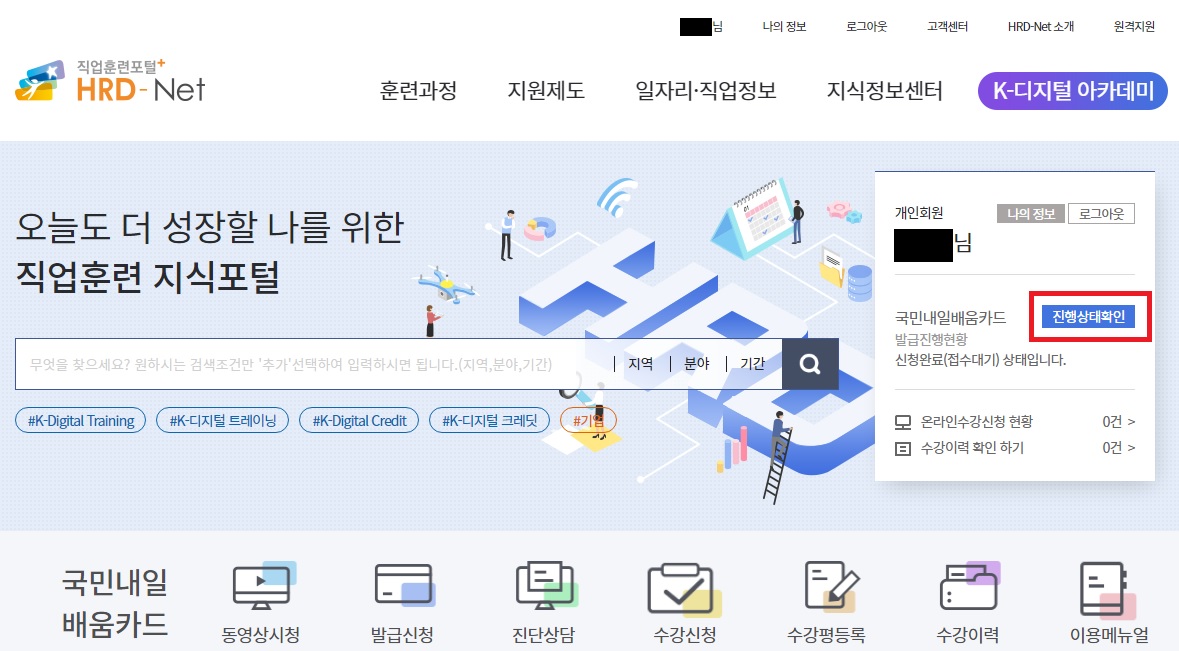Open the 동영상시청 icon

click(x=264, y=586)
